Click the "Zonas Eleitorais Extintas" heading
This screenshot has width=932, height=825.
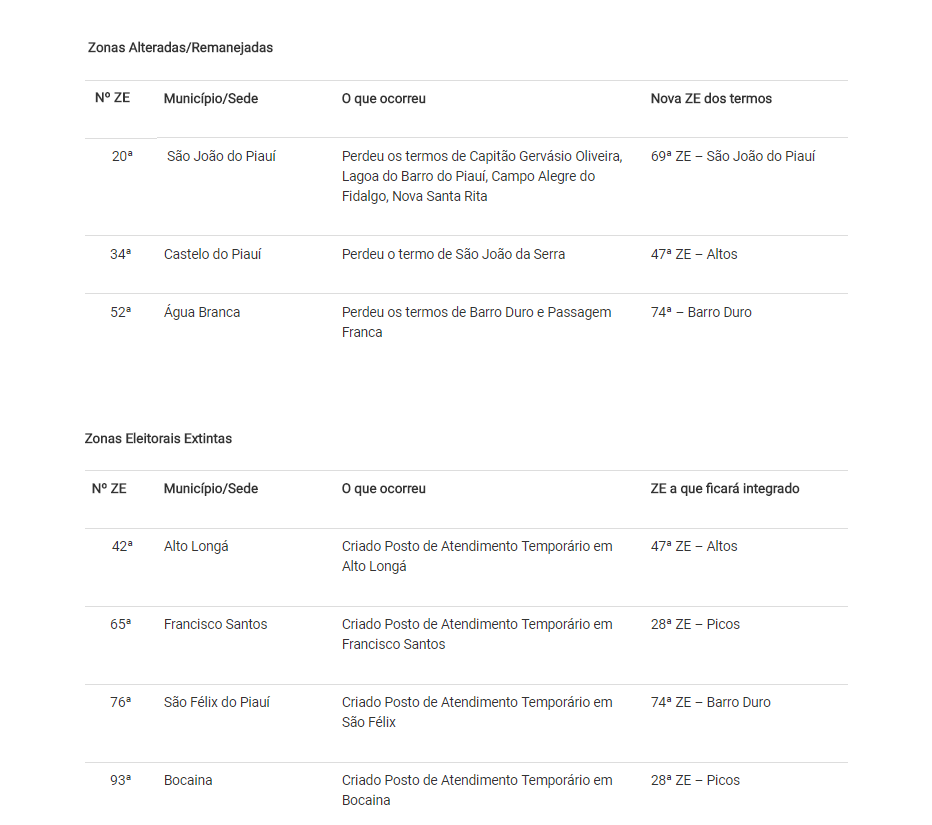[158, 439]
